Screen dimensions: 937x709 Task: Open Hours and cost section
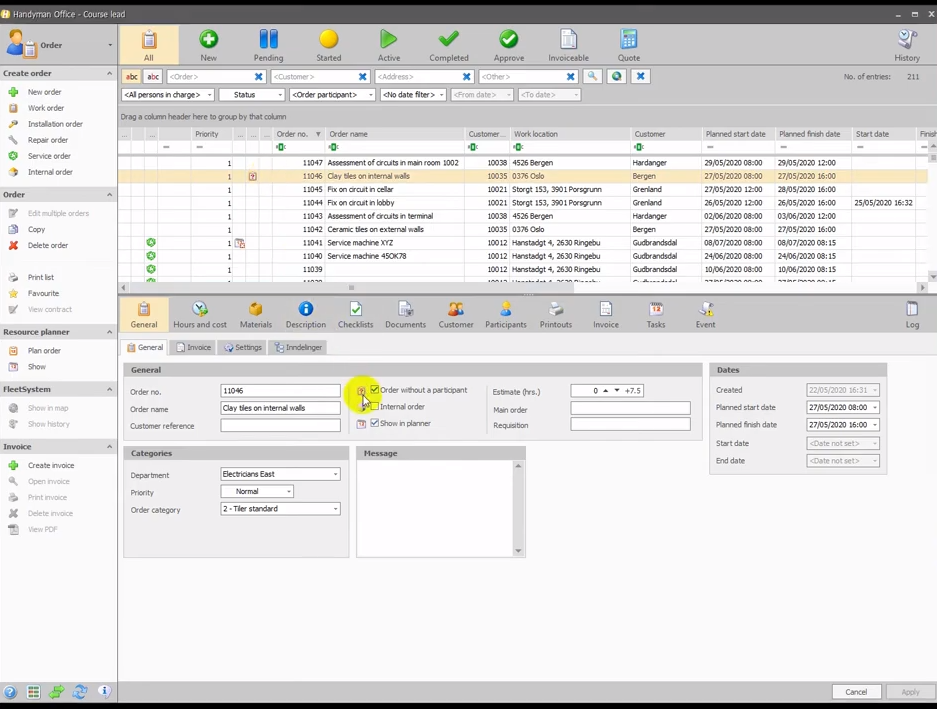[x=200, y=314]
